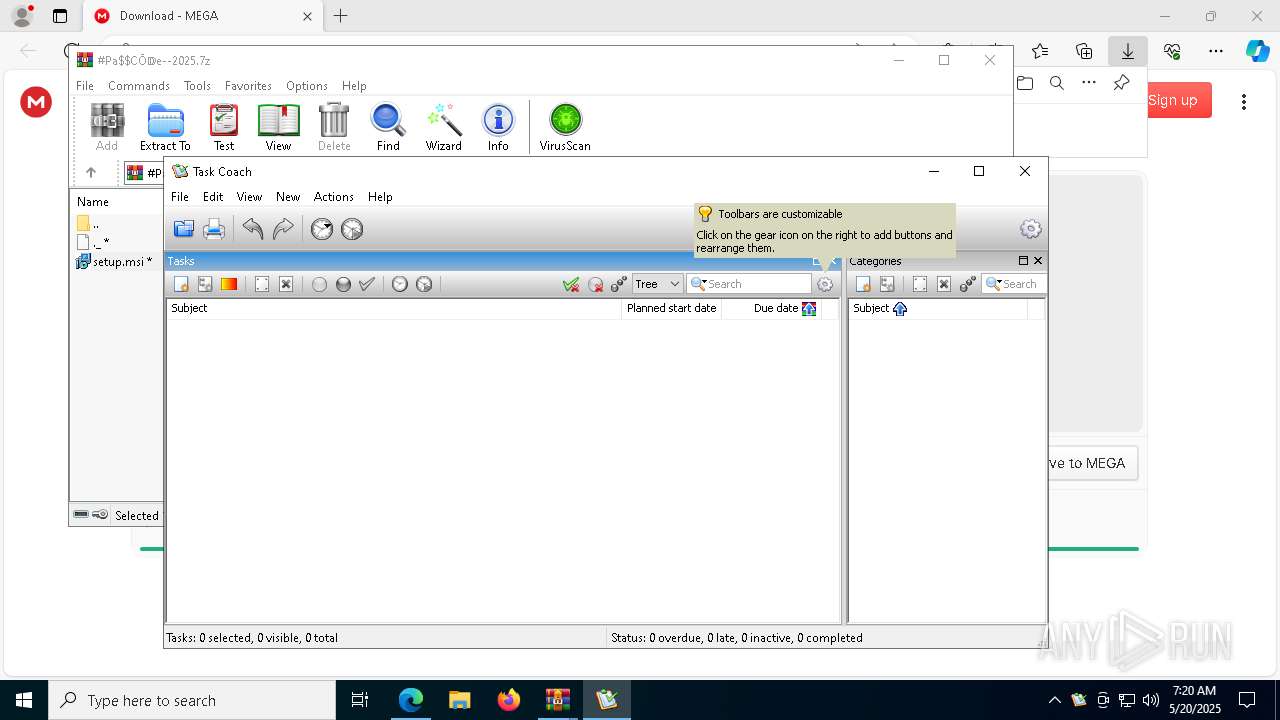
Task: Click the red-orange gradient icon in Tasks toolbar
Action: point(229,284)
